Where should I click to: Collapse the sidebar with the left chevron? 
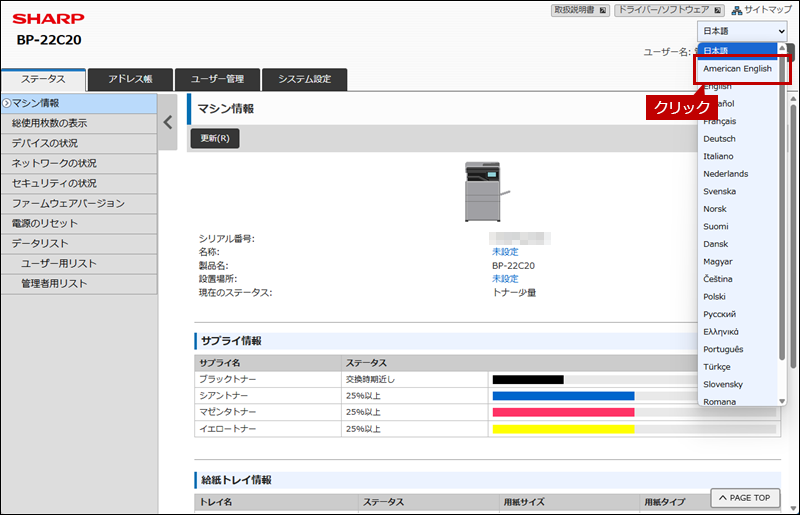click(168, 122)
